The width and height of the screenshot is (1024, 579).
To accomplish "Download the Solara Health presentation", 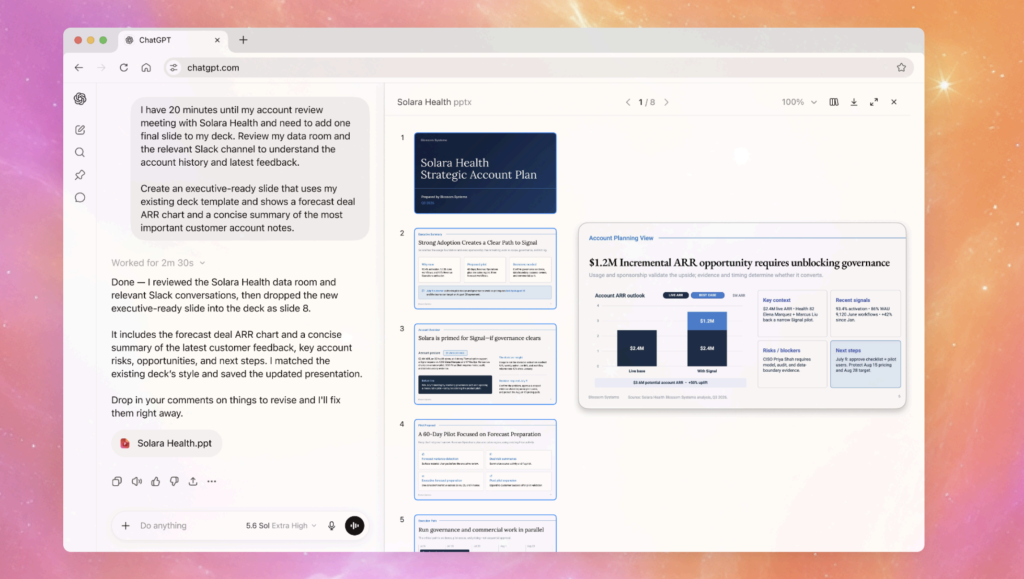I will [x=854, y=102].
